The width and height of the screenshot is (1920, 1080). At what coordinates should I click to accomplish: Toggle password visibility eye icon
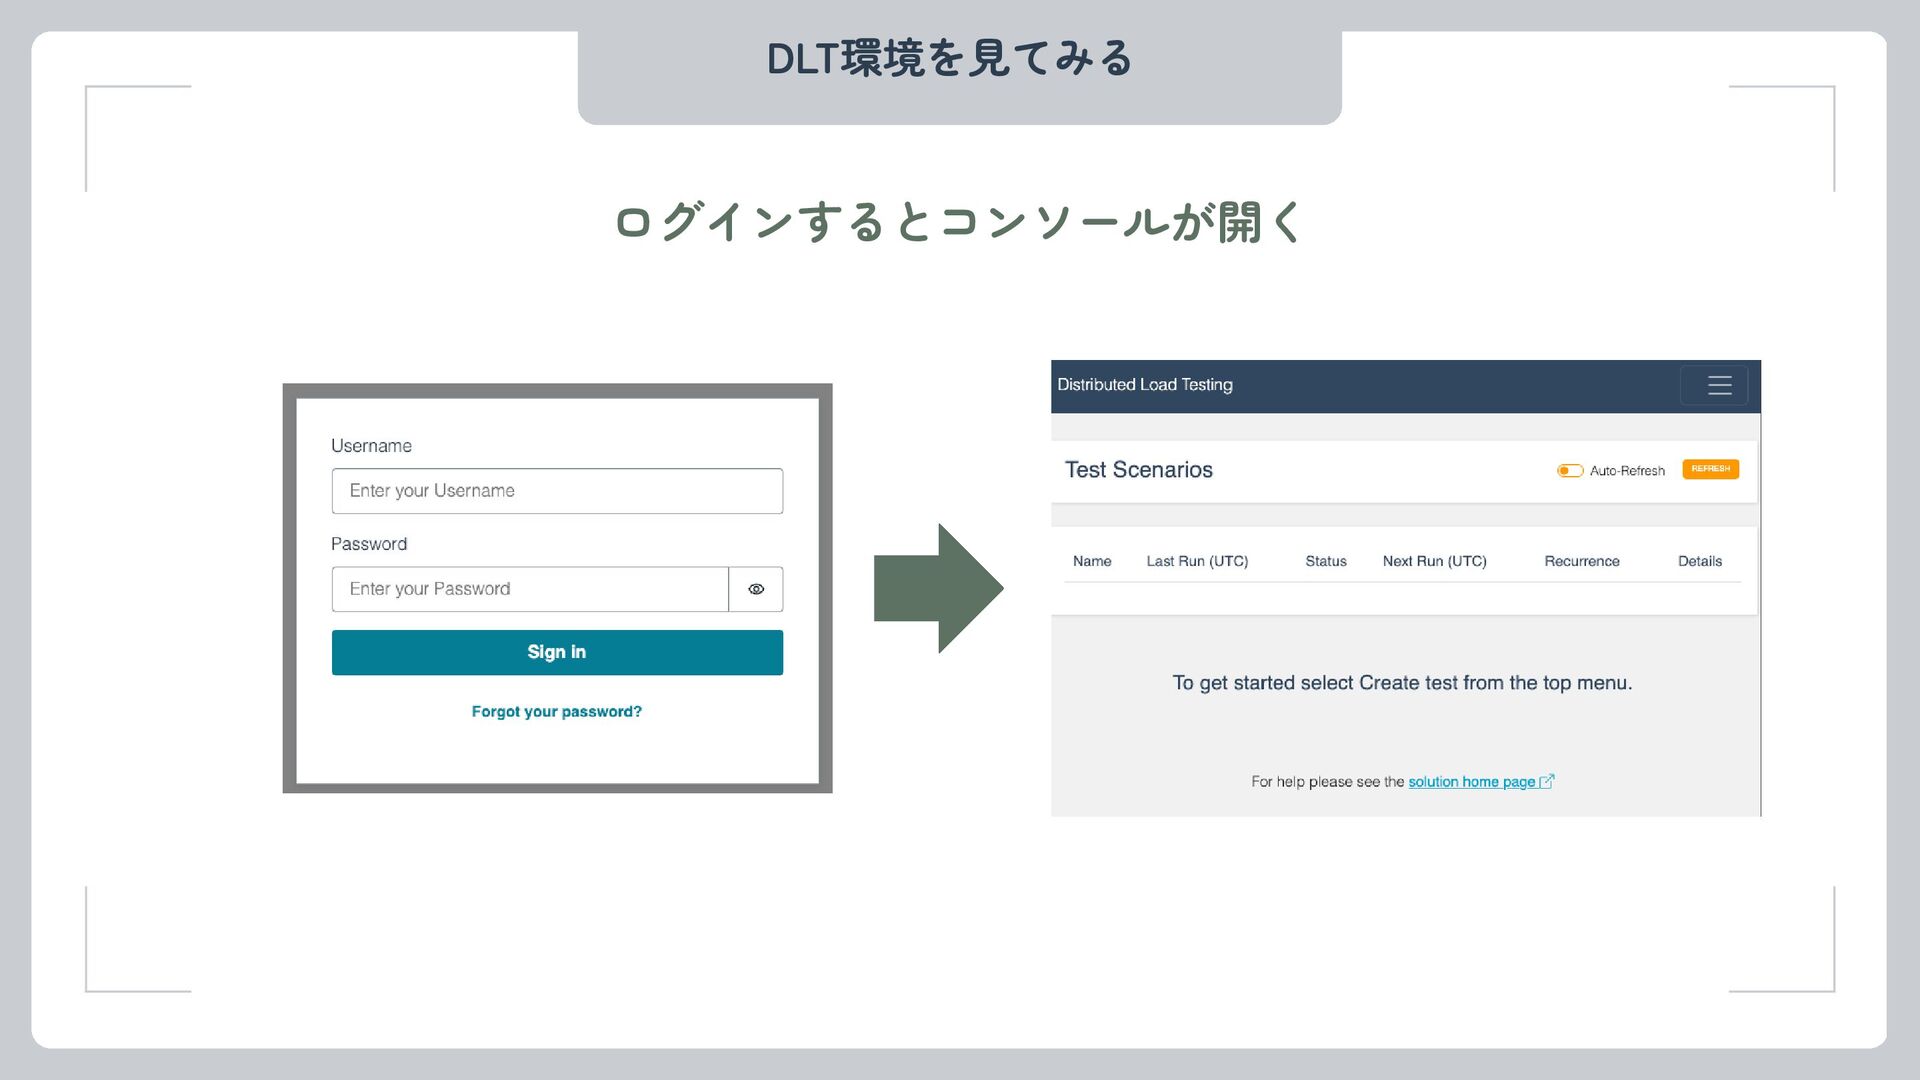756,590
